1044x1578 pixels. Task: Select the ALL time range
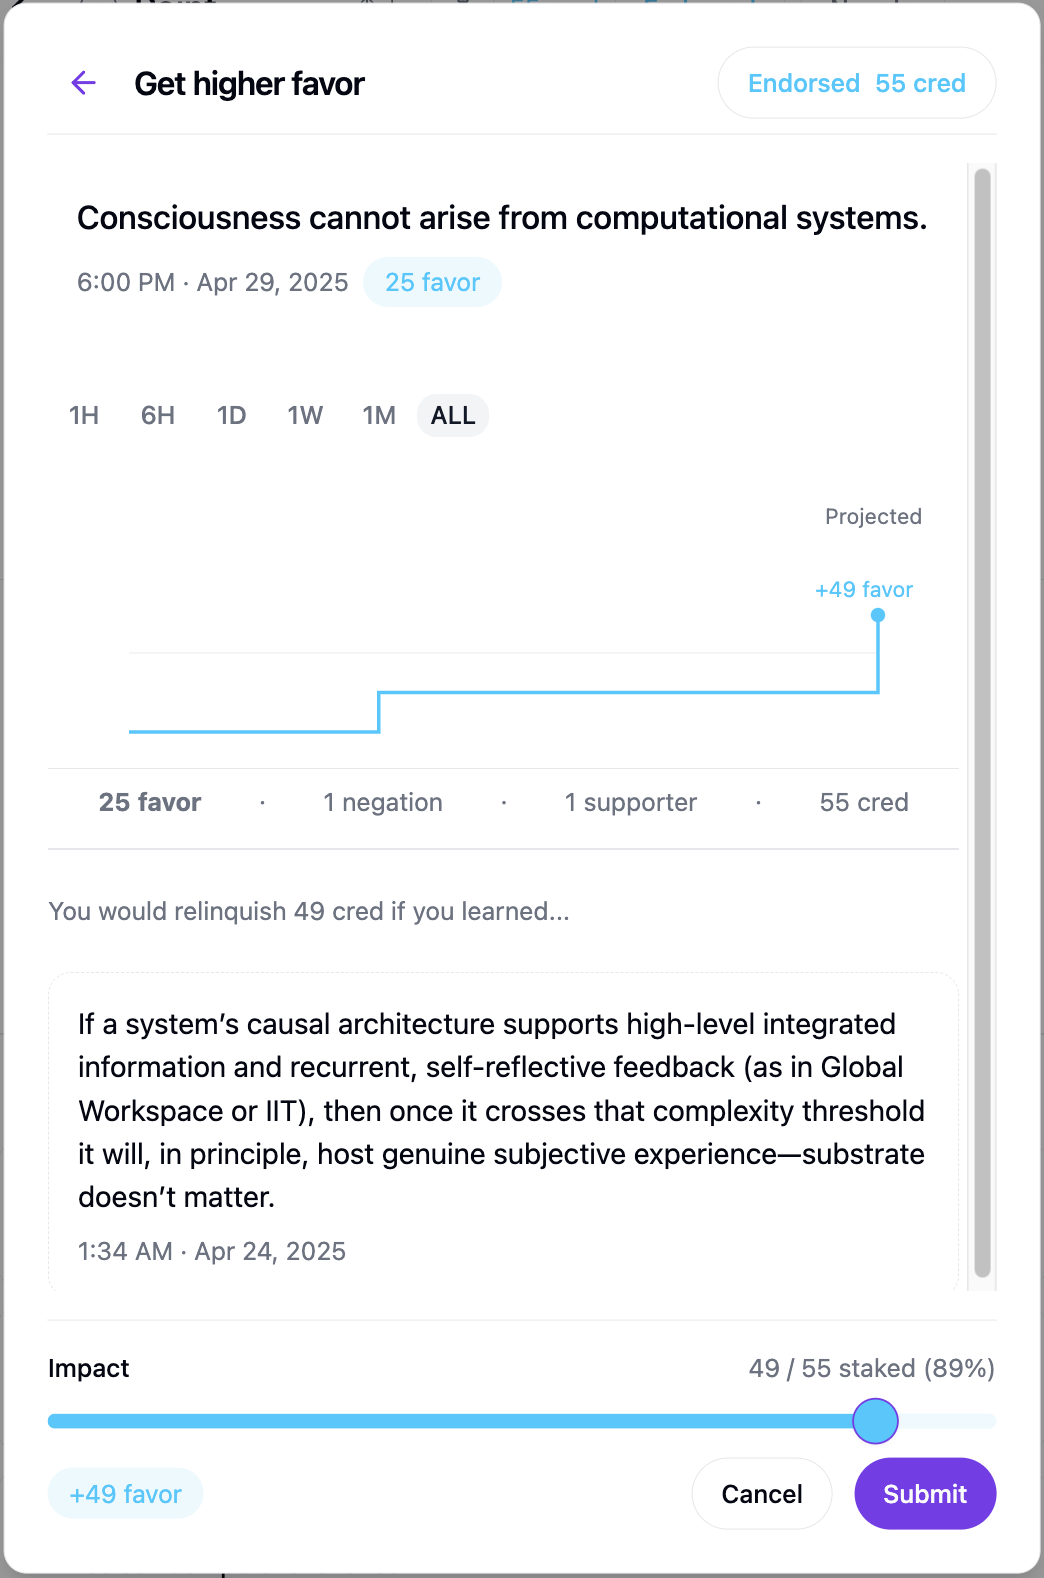pyautogui.click(x=453, y=415)
